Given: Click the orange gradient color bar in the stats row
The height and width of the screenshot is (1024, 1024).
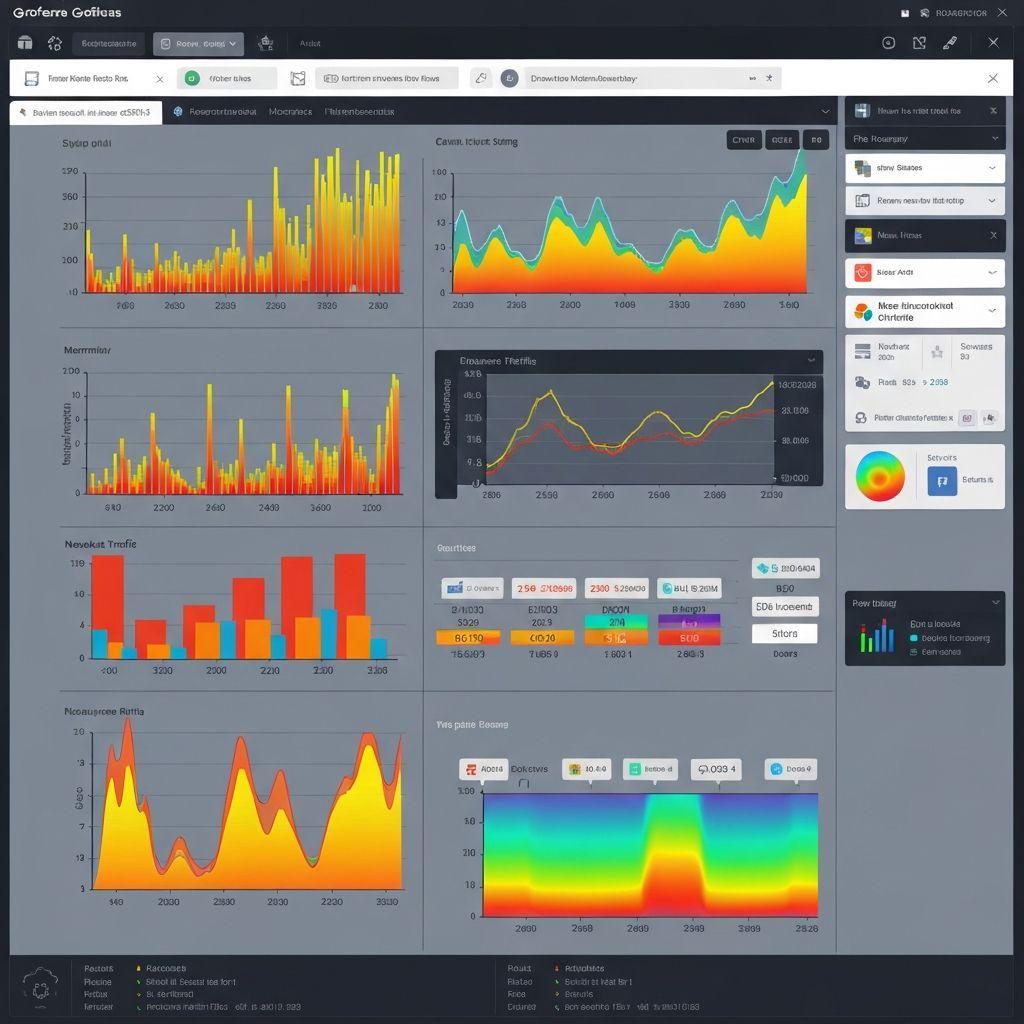Looking at the screenshot, I should (468, 636).
